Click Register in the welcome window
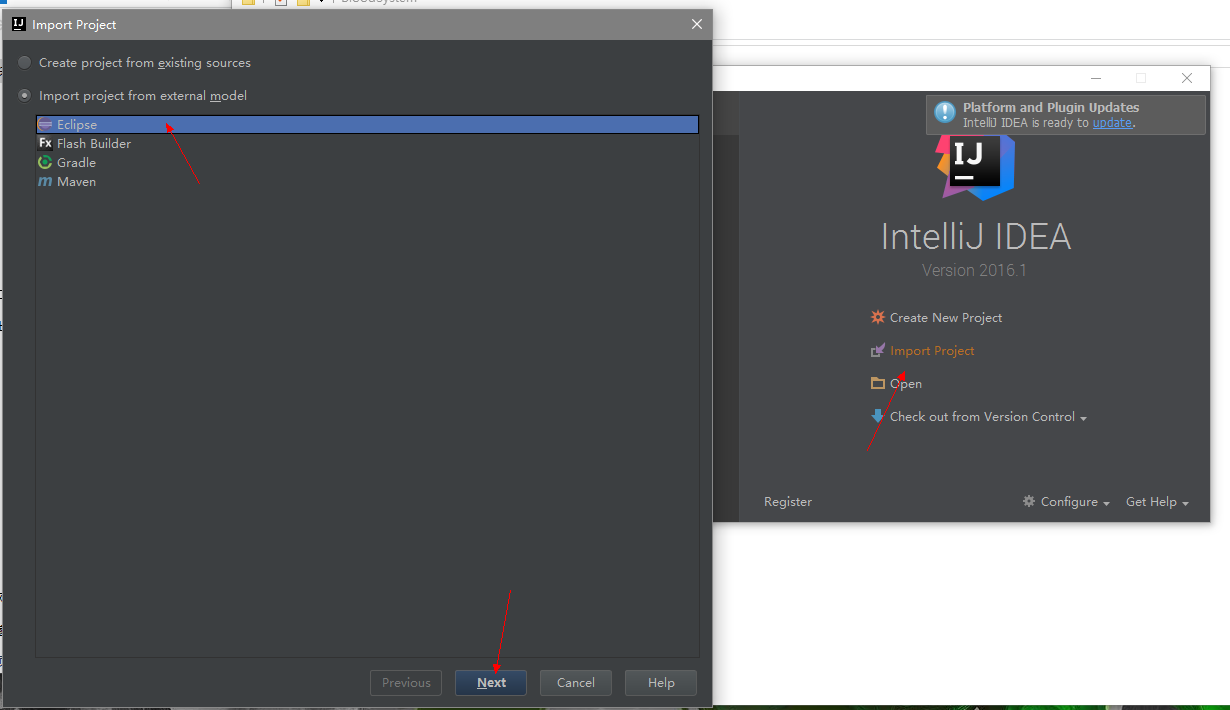The height and width of the screenshot is (710, 1230). pyautogui.click(x=788, y=502)
